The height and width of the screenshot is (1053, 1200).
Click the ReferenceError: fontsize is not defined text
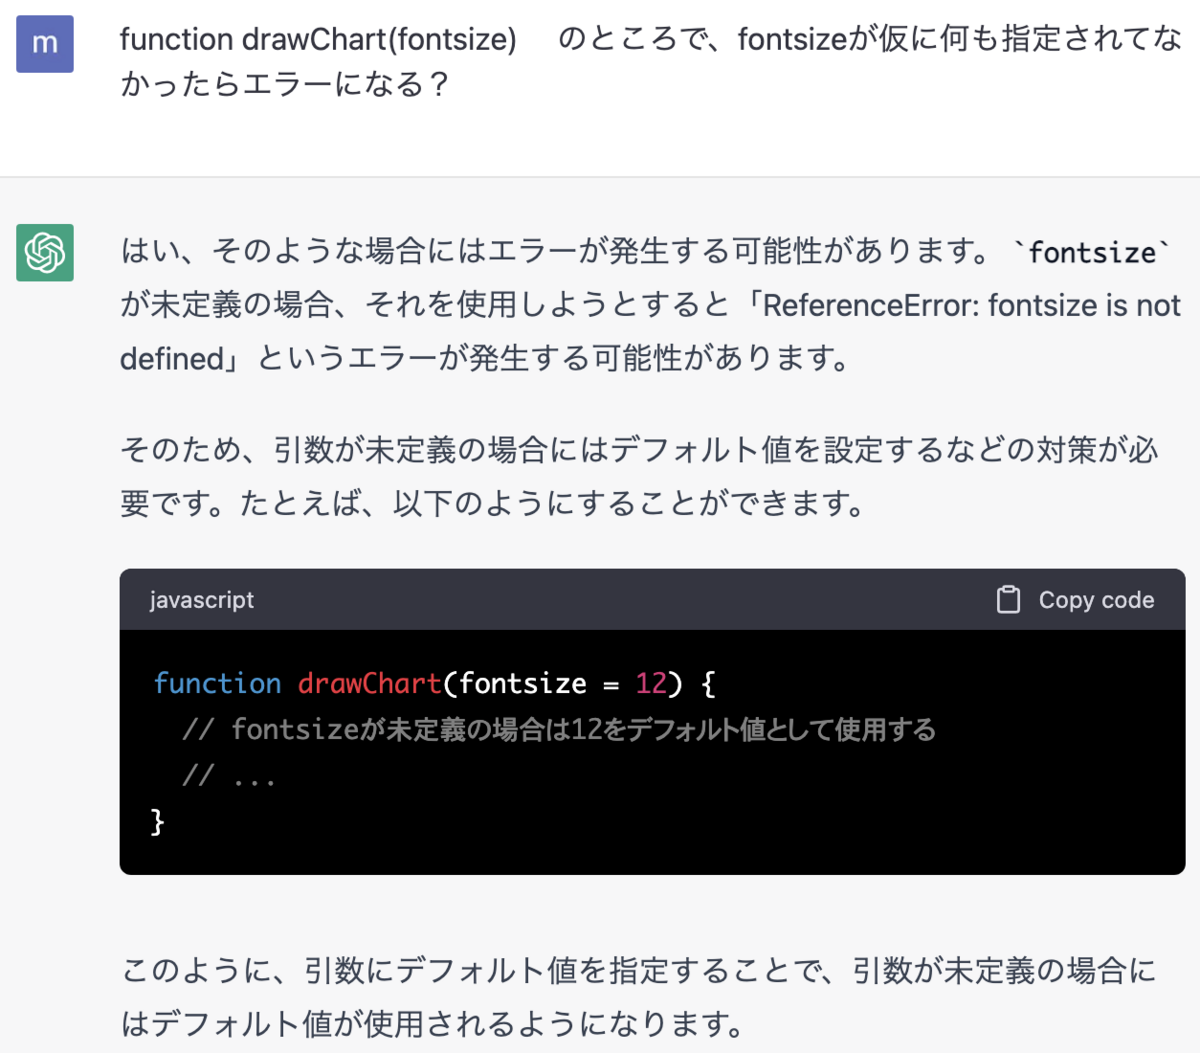(x=650, y=331)
